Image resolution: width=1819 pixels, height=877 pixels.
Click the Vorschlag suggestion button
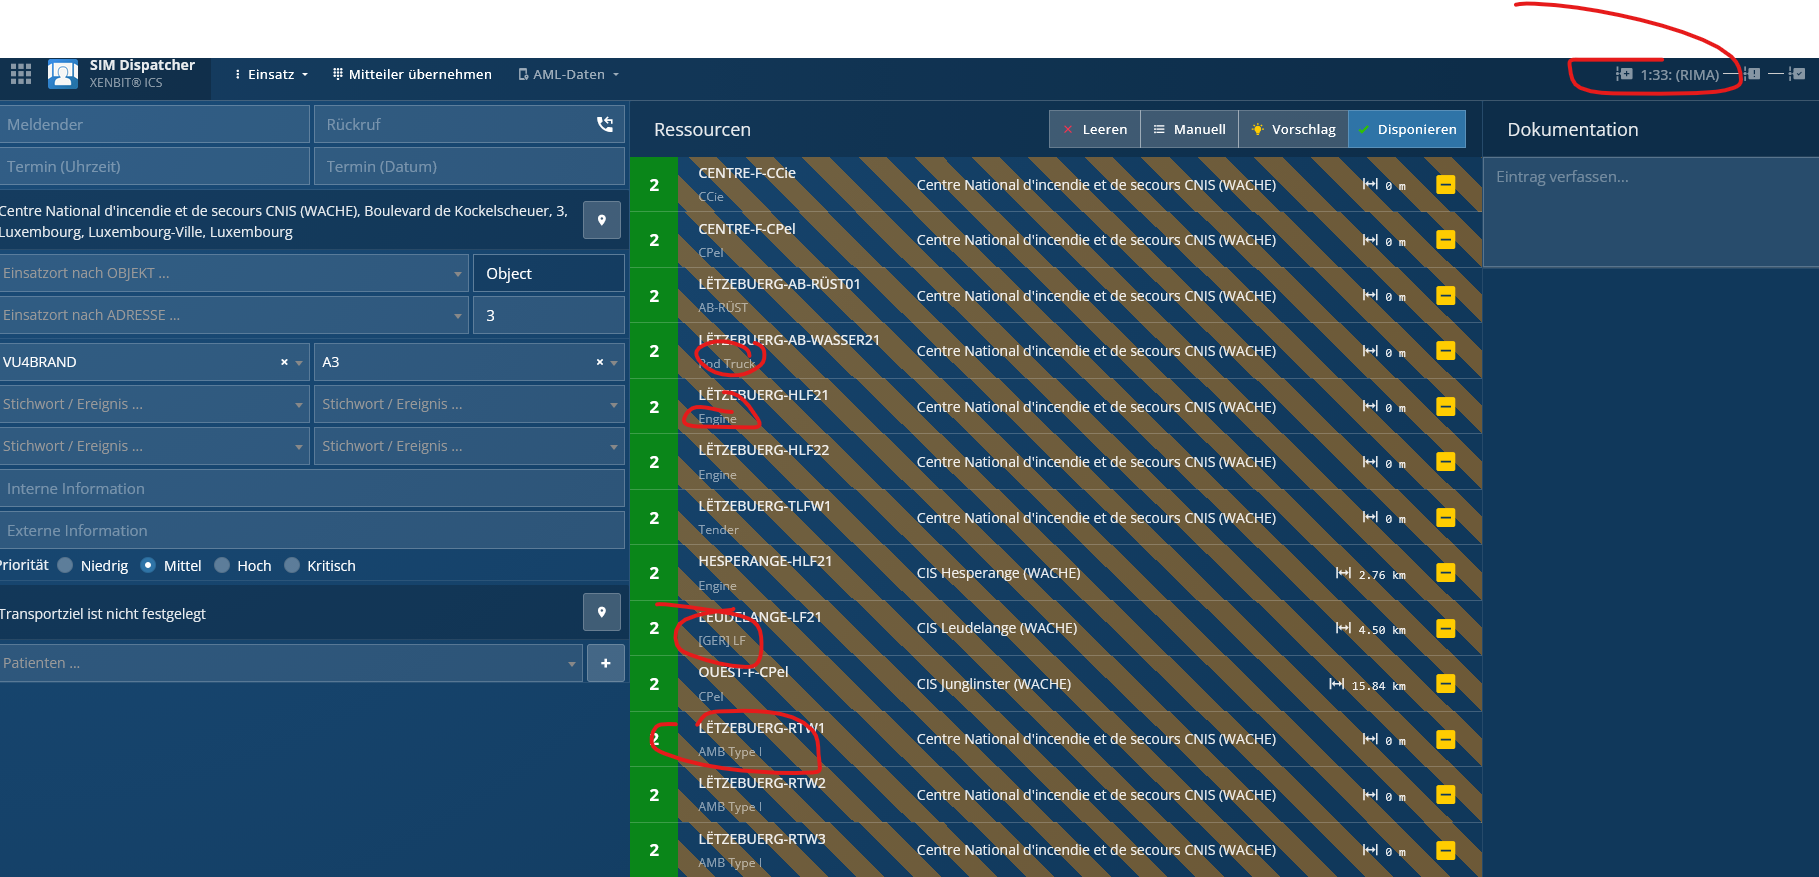pos(1293,129)
